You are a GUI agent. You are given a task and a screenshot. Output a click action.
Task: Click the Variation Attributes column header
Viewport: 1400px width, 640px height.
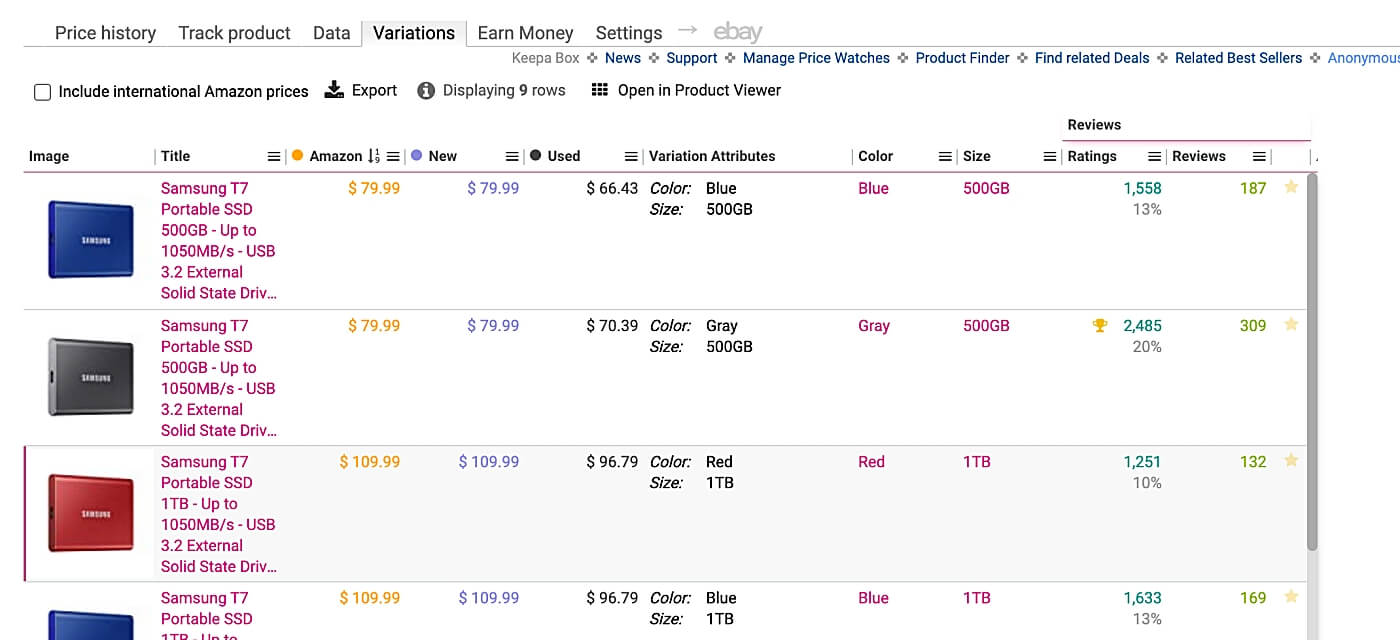712,156
